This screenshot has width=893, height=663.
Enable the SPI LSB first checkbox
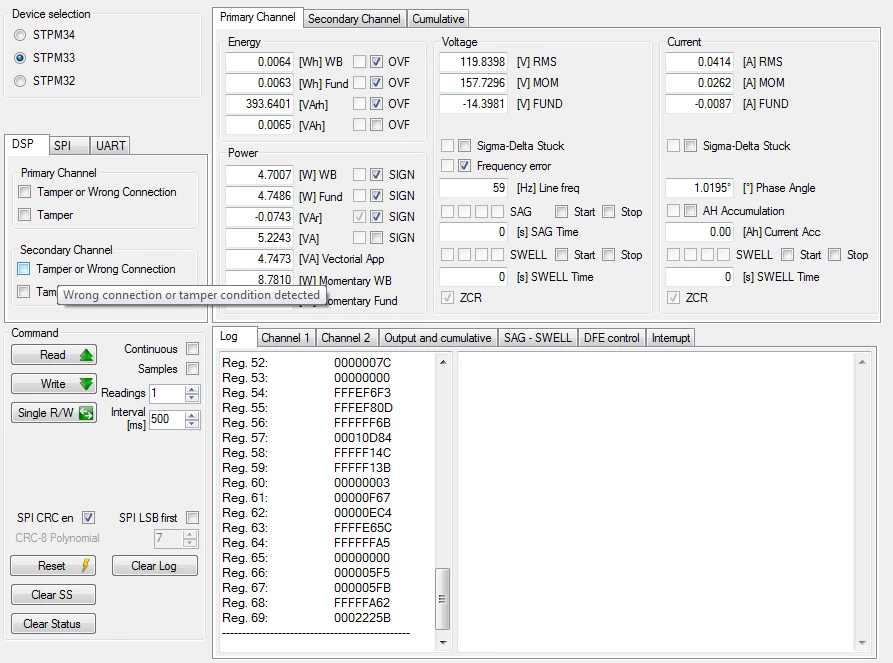[x=192, y=517]
